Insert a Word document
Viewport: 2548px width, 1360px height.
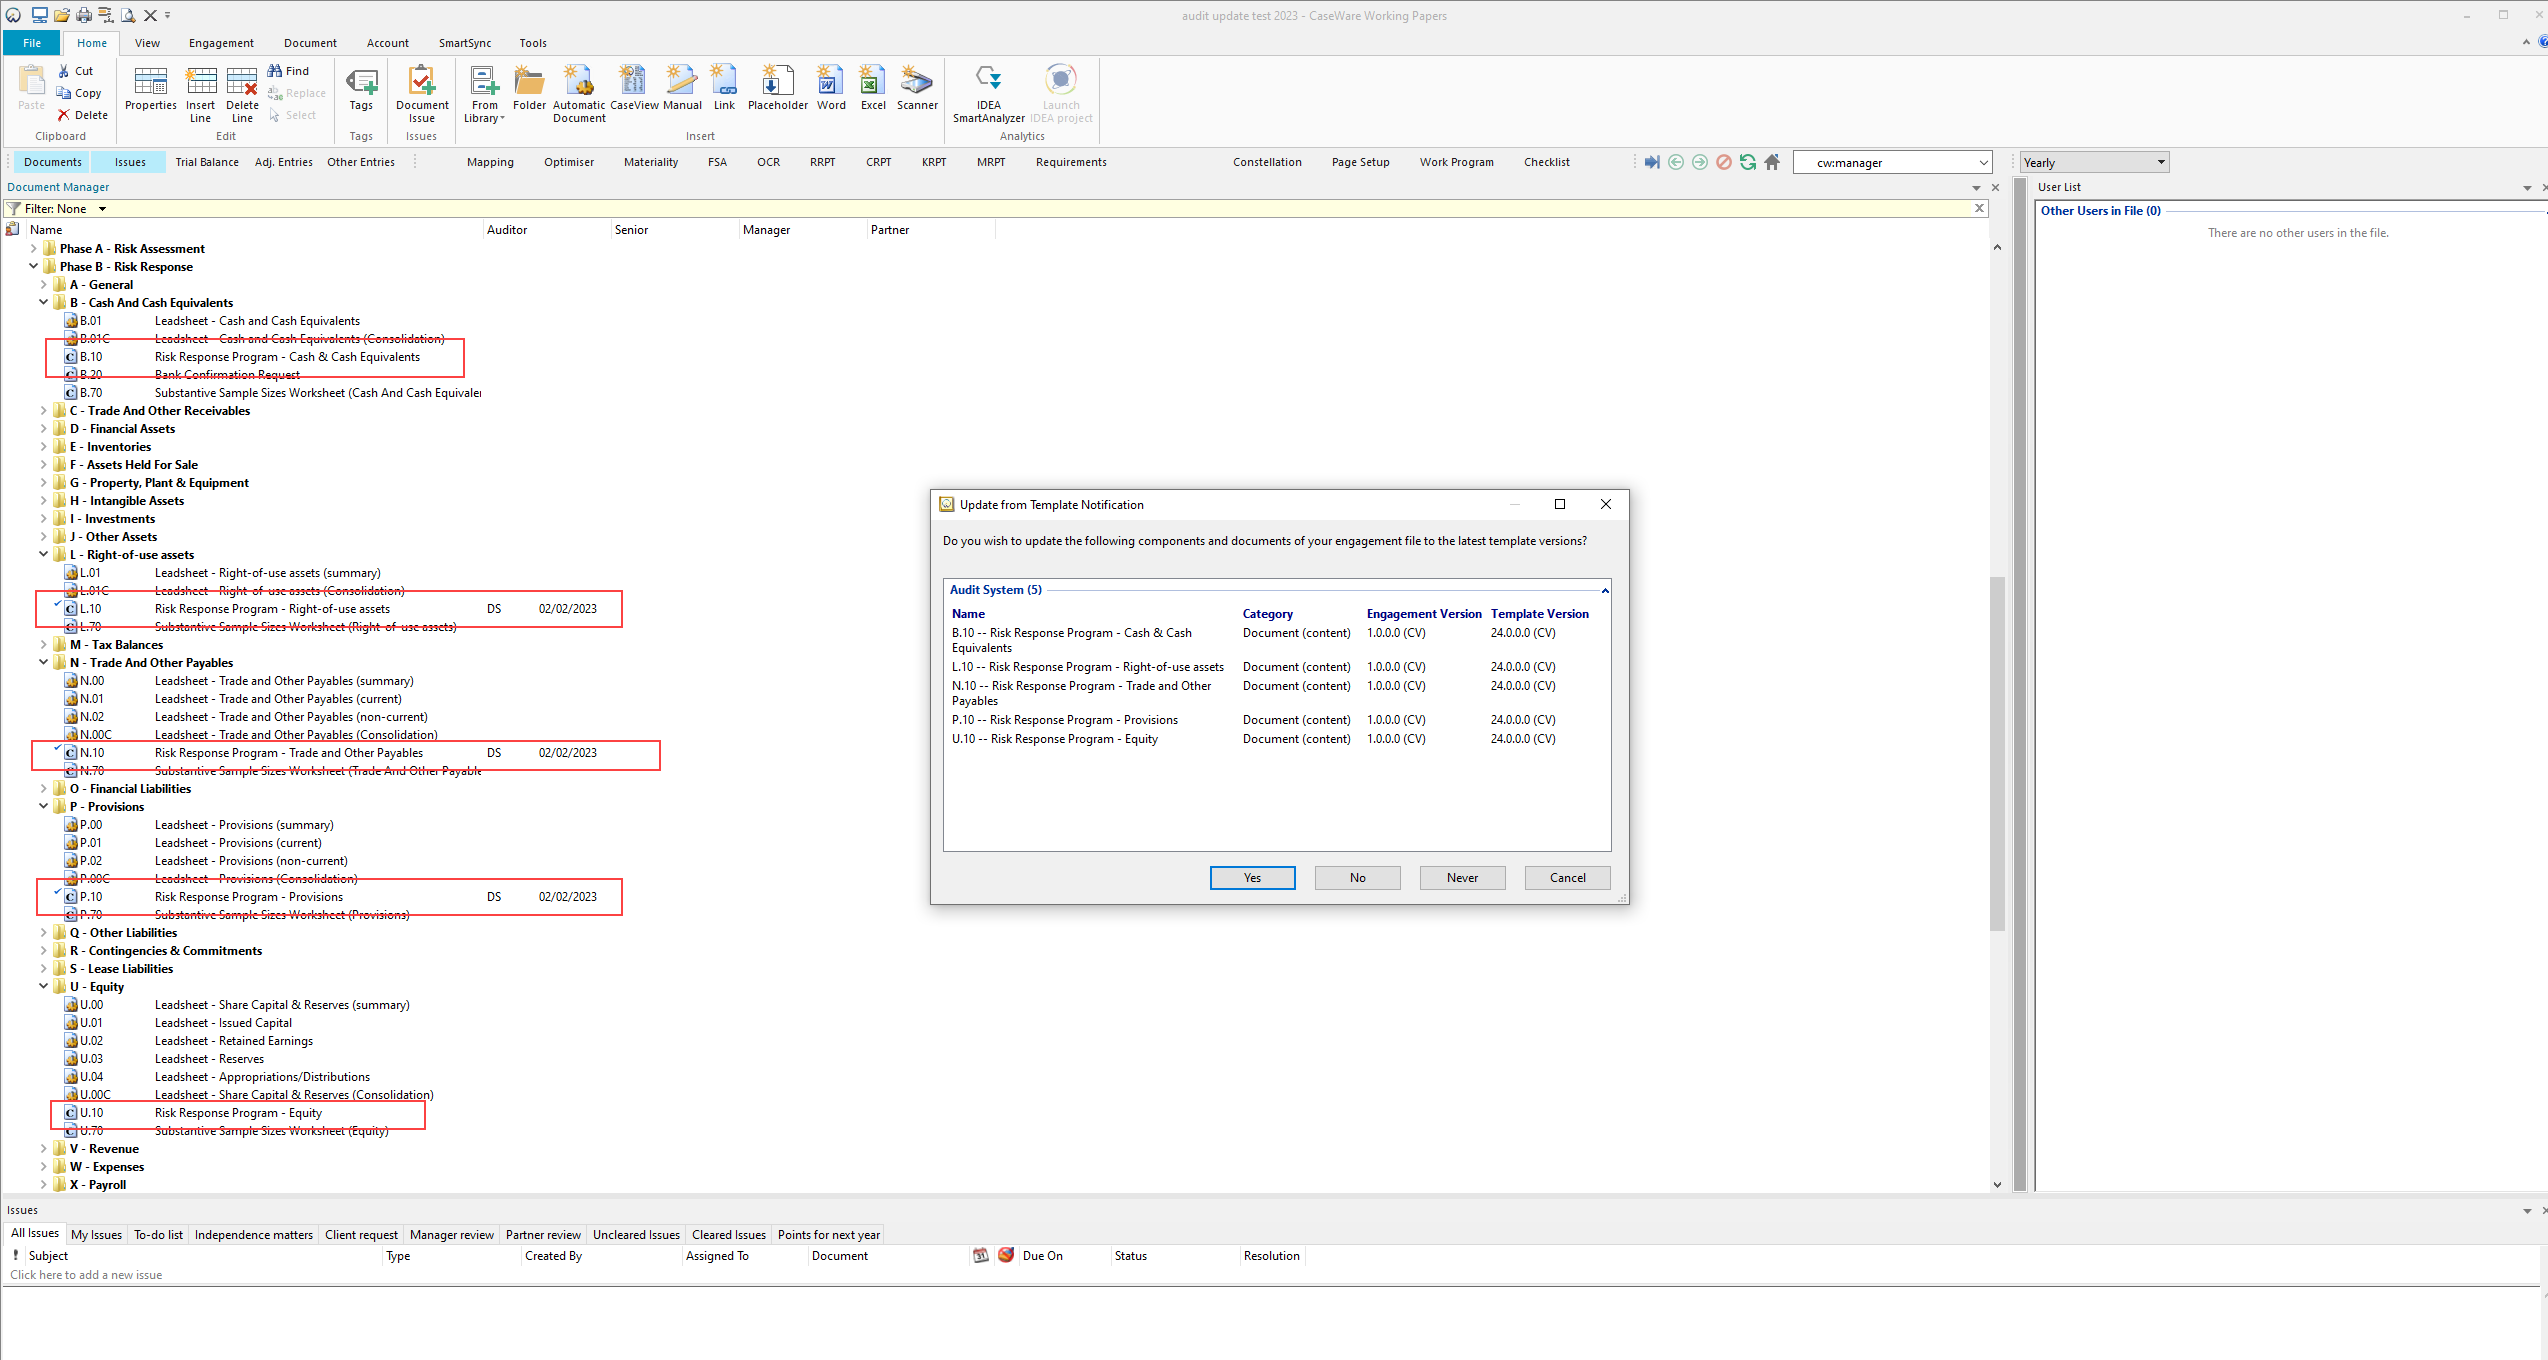click(831, 88)
